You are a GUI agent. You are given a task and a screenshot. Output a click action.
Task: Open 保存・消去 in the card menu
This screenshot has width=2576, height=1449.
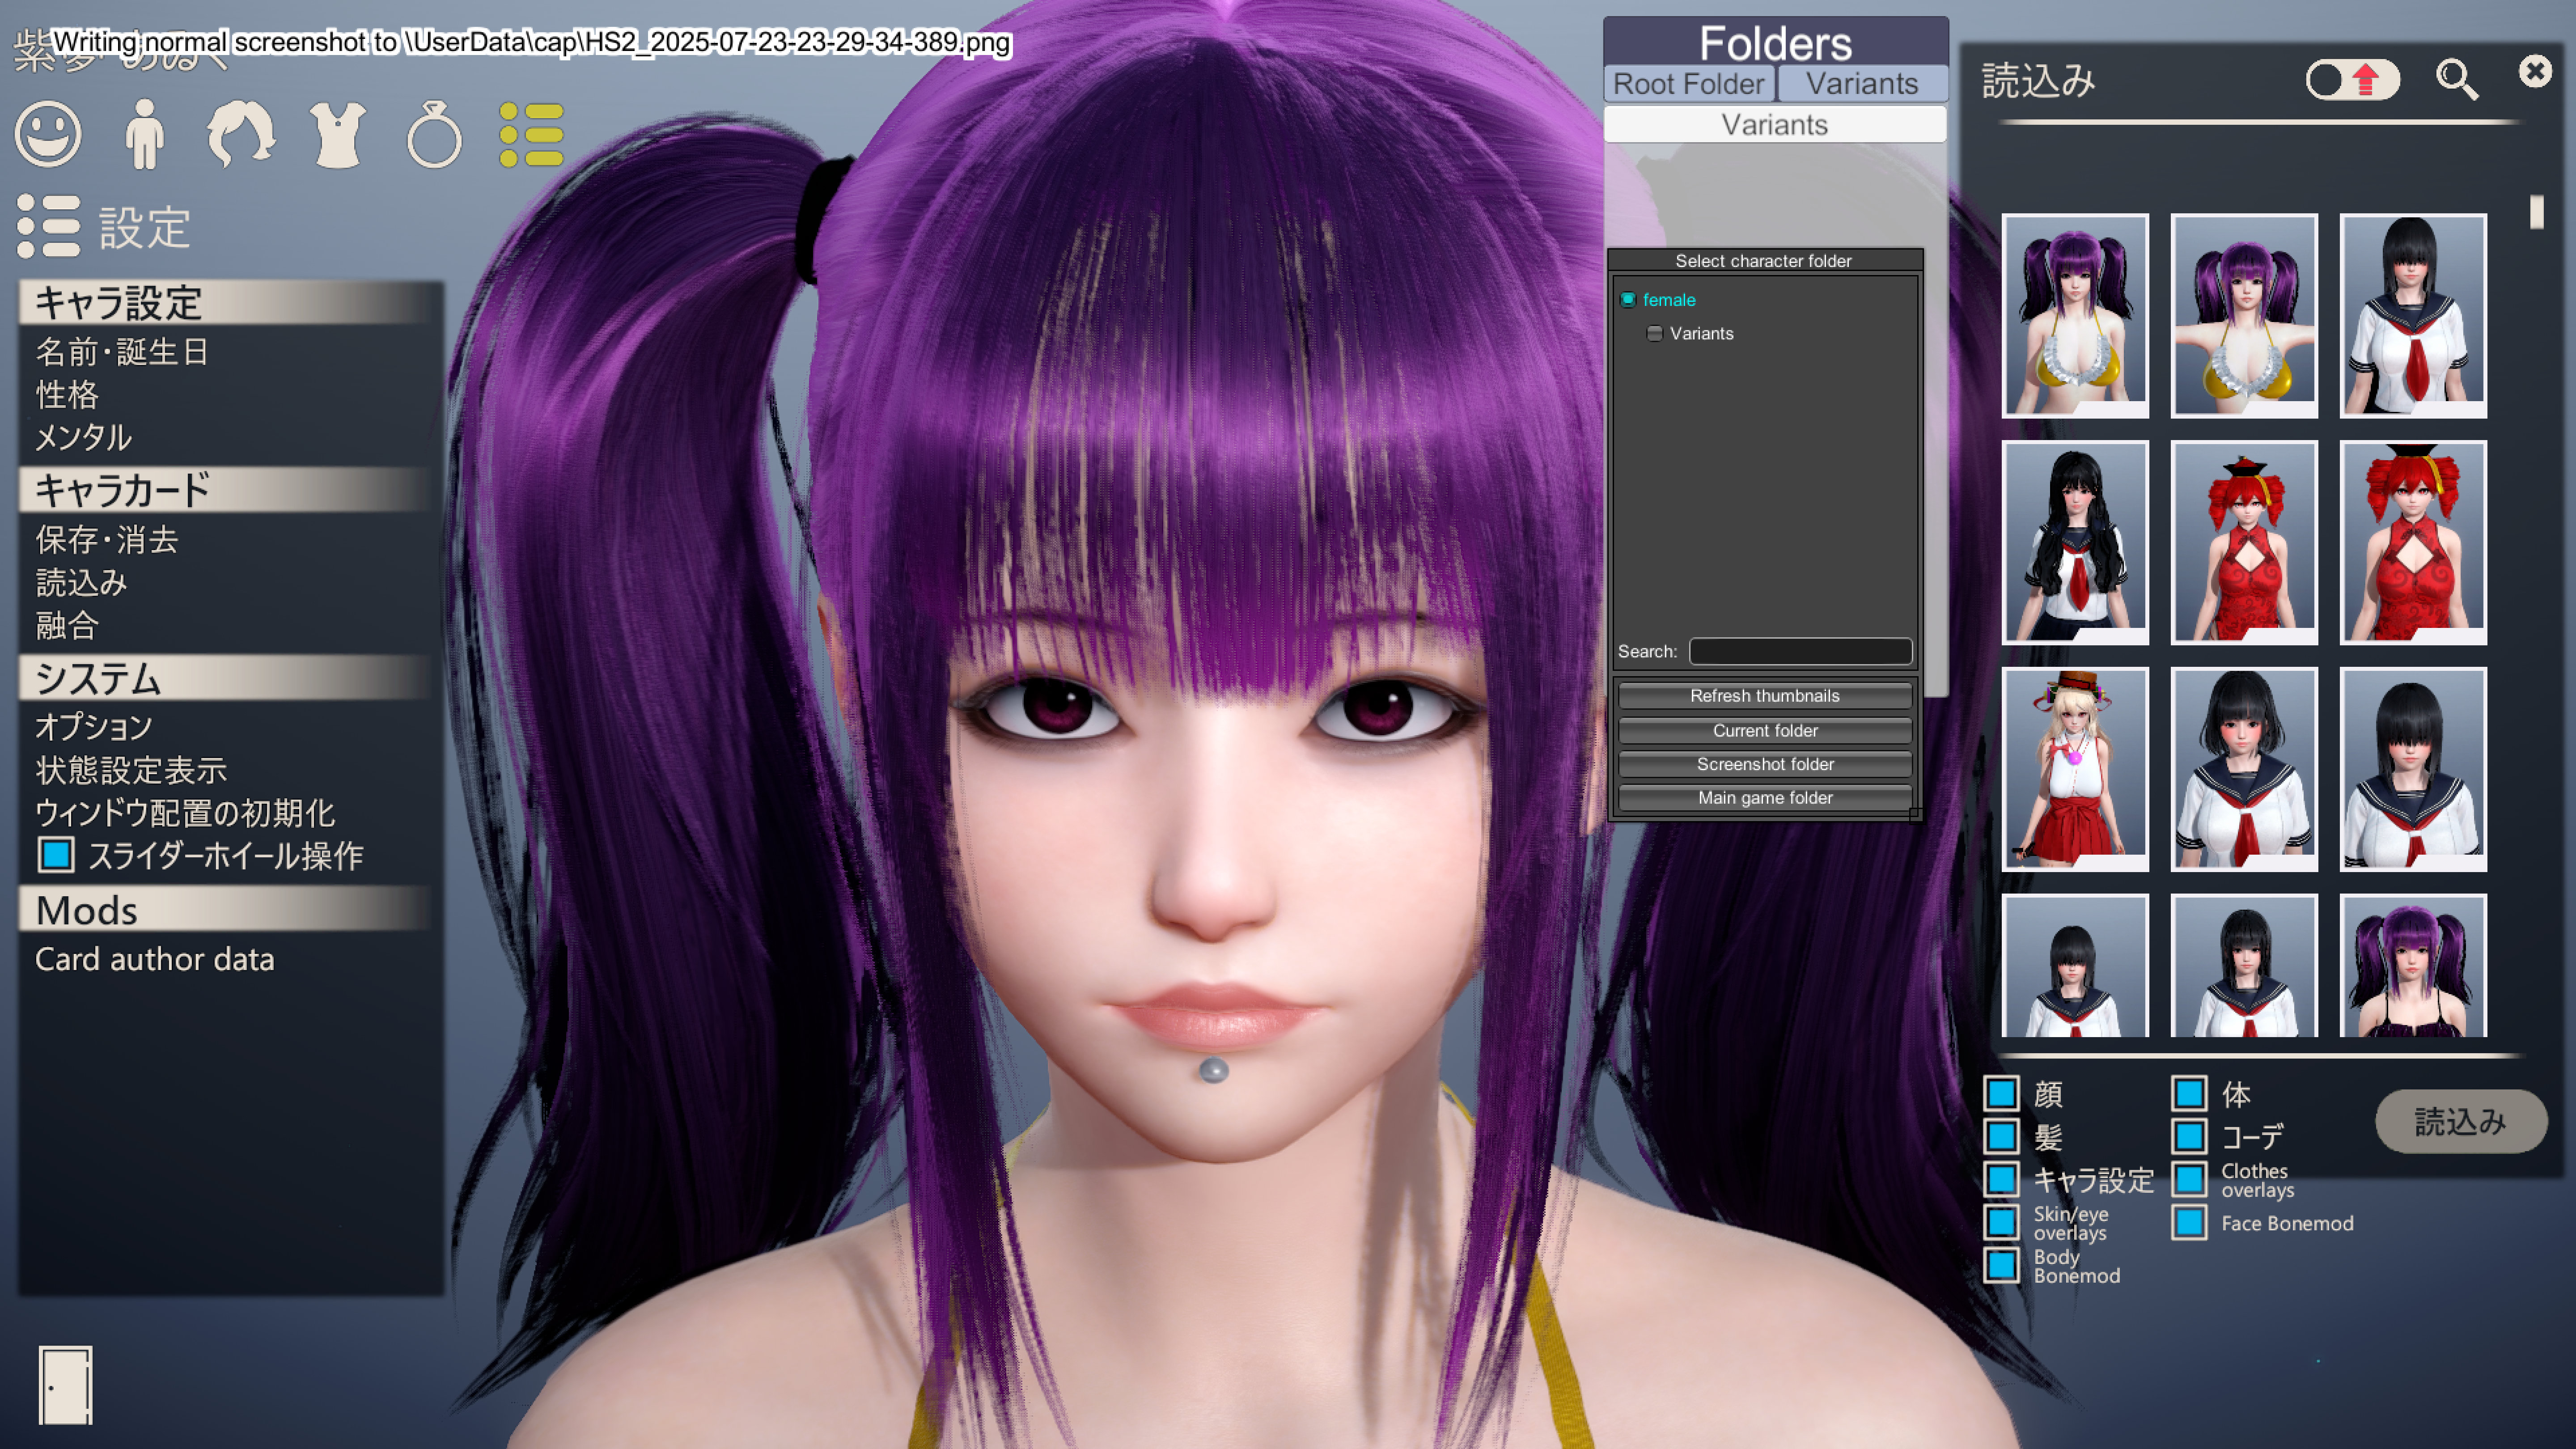[107, 540]
